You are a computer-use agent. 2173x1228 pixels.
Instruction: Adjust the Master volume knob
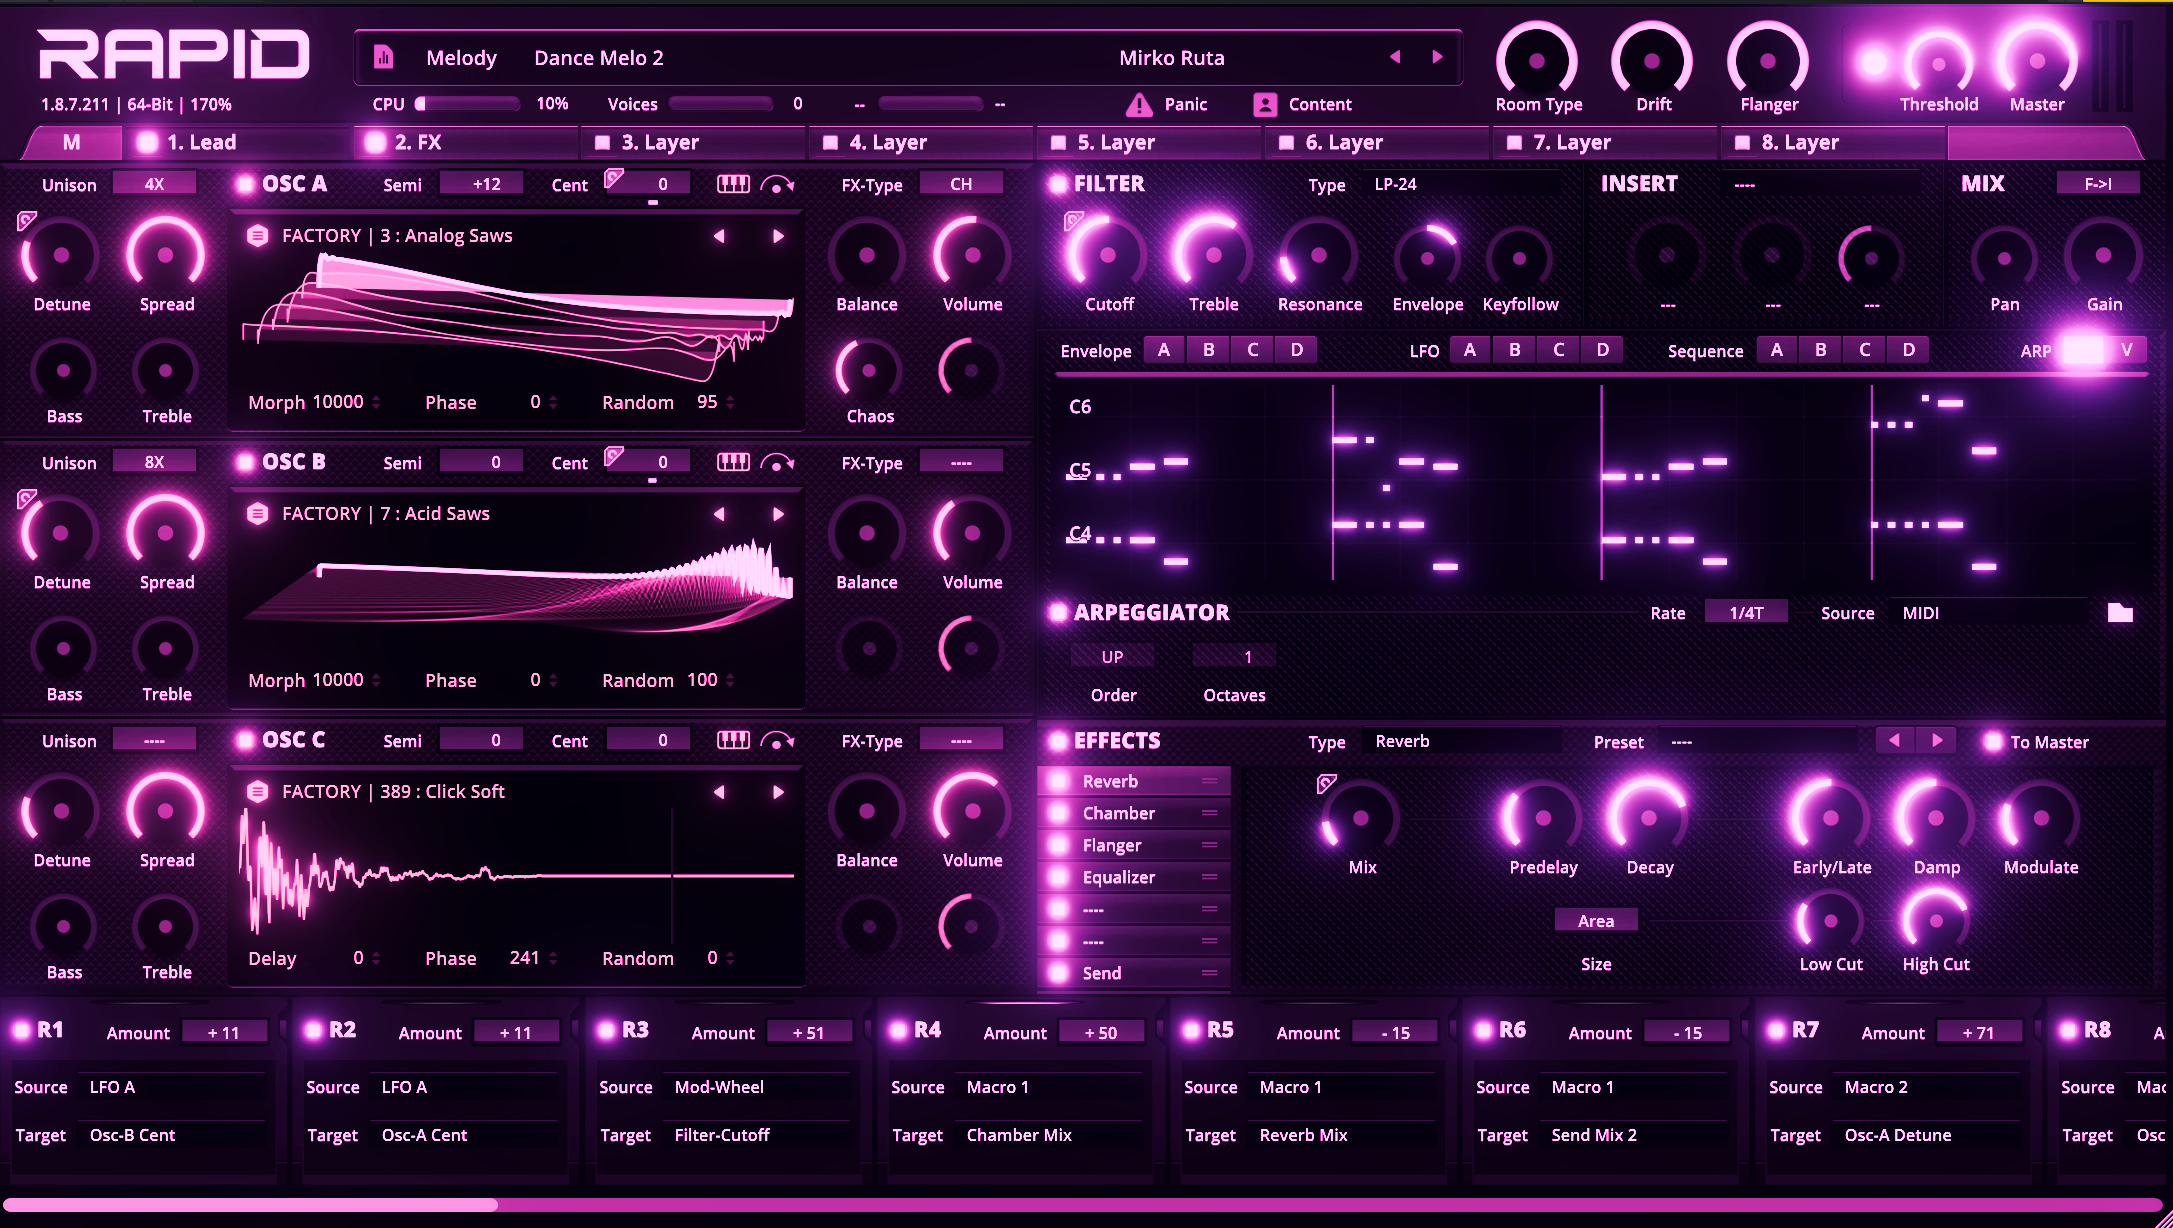tap(2036, 60)
